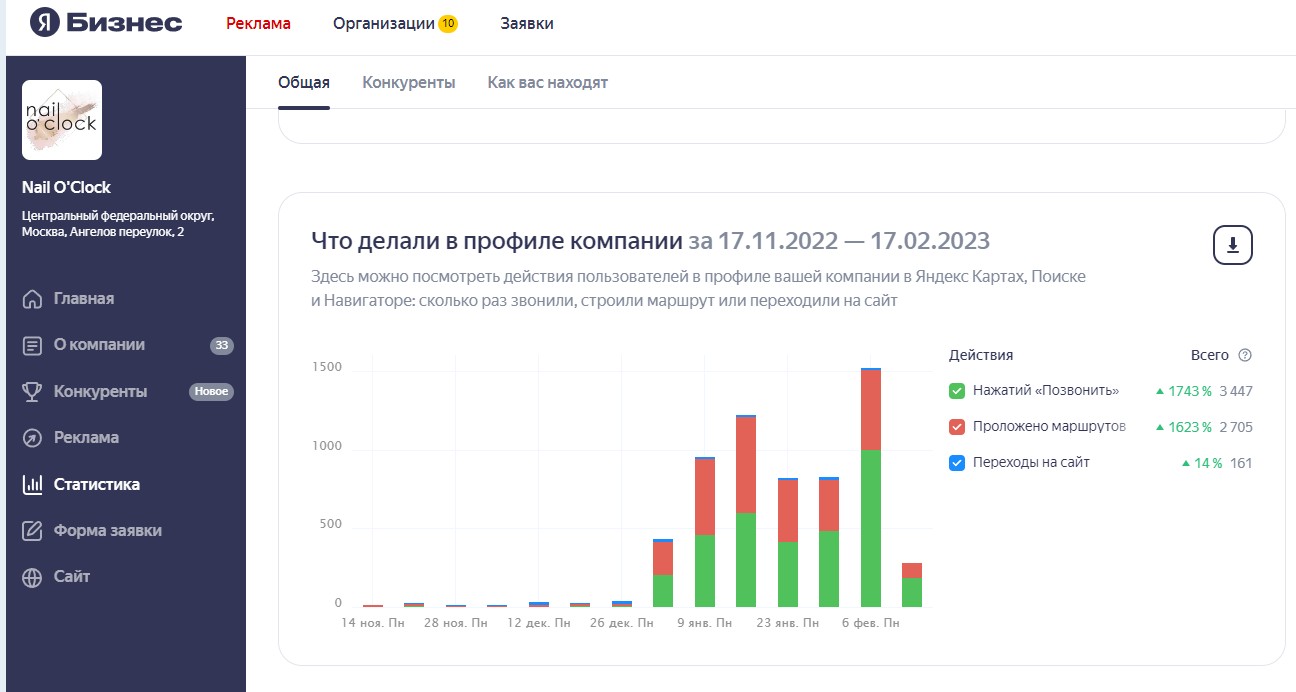Download the company profile statistics report
The height and width of the screenshot is (692, 1296).
point(1232,246)
